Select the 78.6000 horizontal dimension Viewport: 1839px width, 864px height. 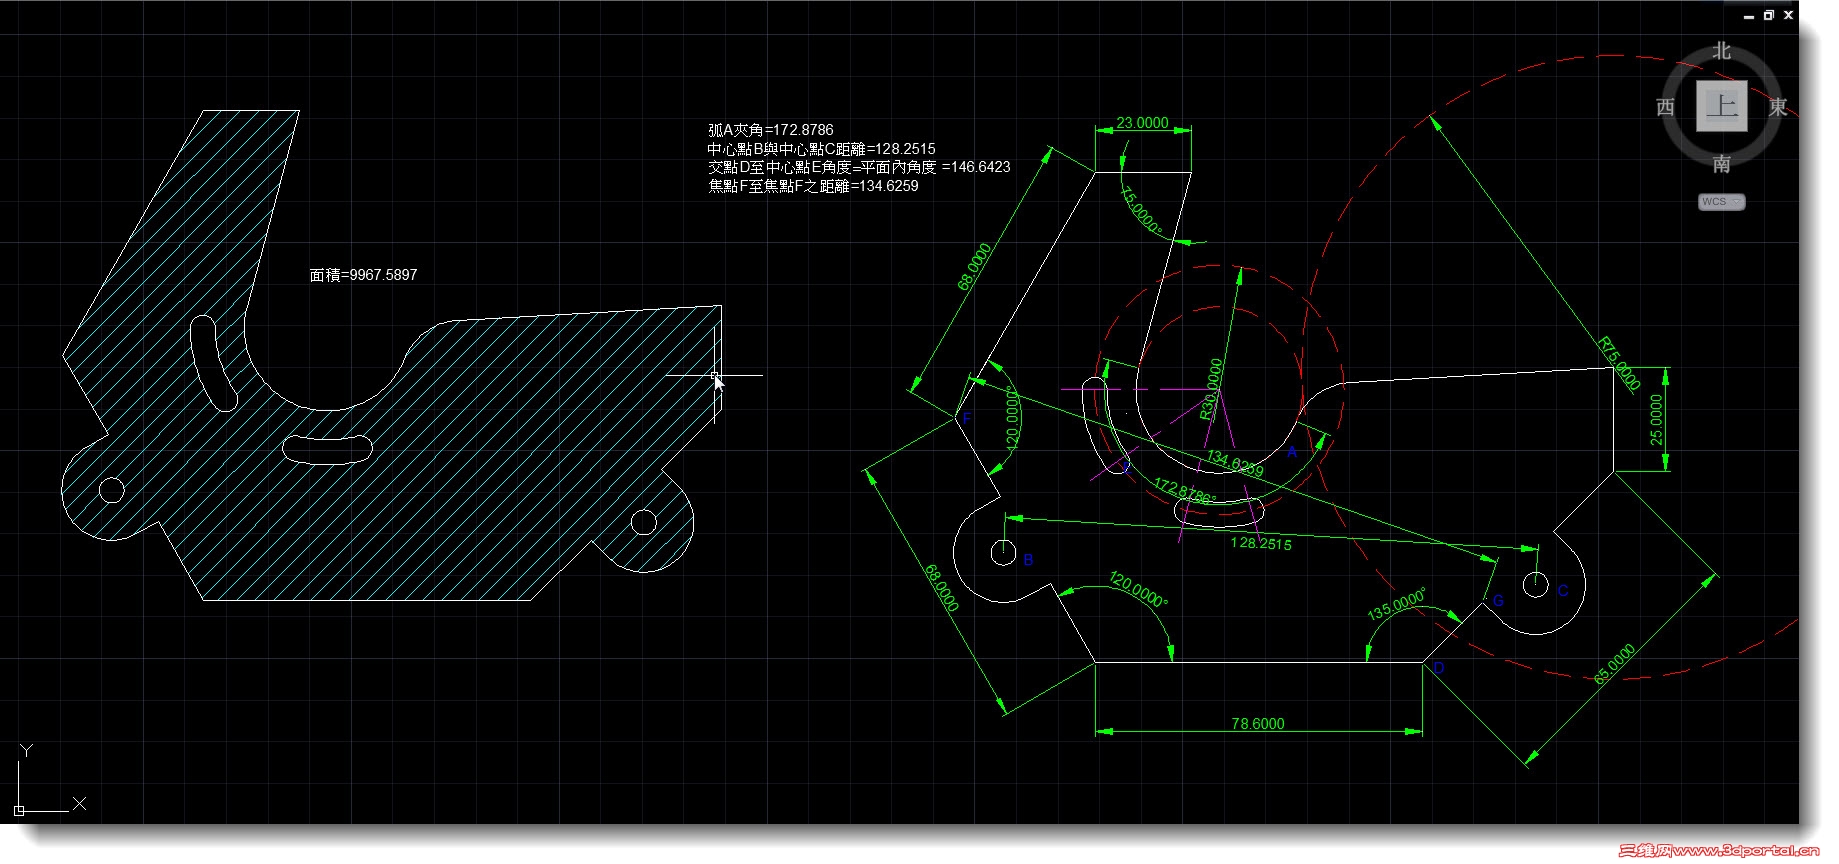coord(1257,723)
